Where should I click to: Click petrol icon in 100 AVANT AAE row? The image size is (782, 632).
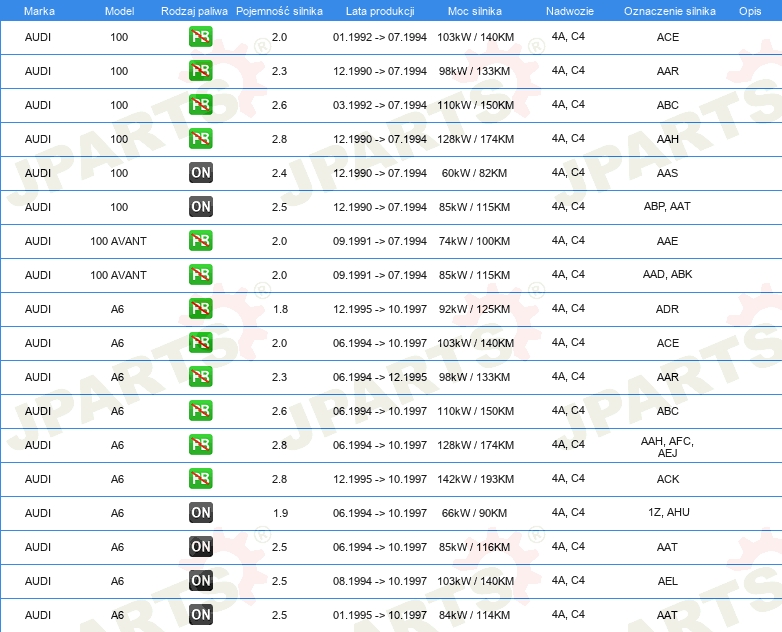click(200, 240)
